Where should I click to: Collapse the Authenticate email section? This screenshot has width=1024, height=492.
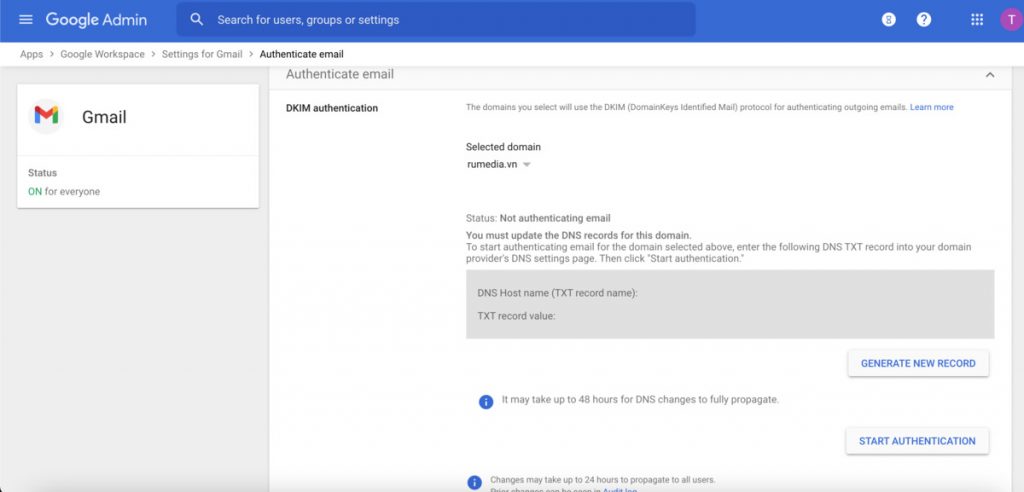pyautogui.click(x=990, y=75)
